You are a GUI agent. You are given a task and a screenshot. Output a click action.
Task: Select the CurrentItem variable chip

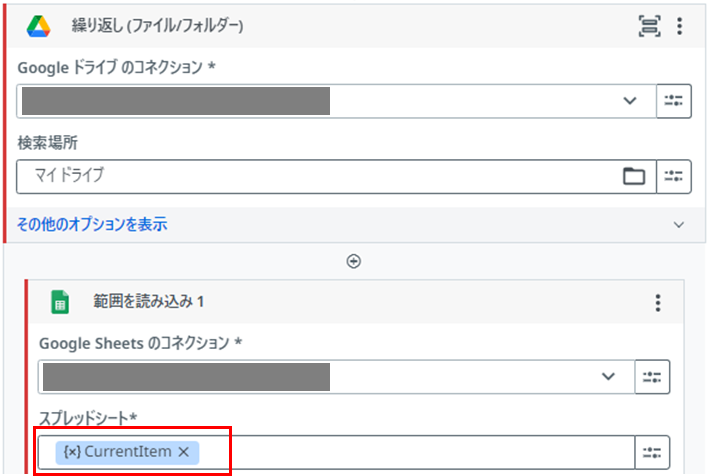117,452
